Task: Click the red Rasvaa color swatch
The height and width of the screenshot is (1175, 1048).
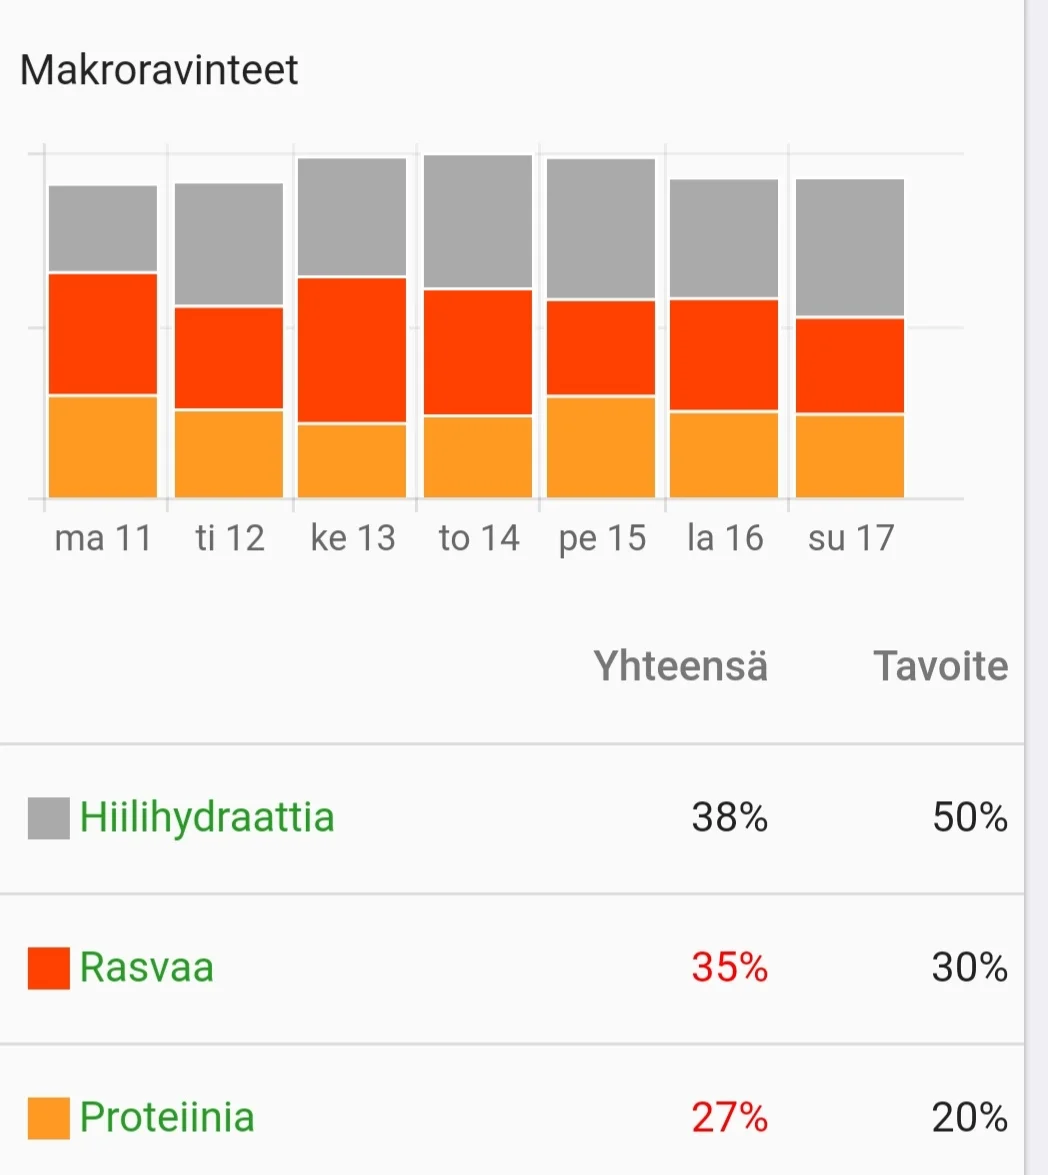Action: point(49,968)
